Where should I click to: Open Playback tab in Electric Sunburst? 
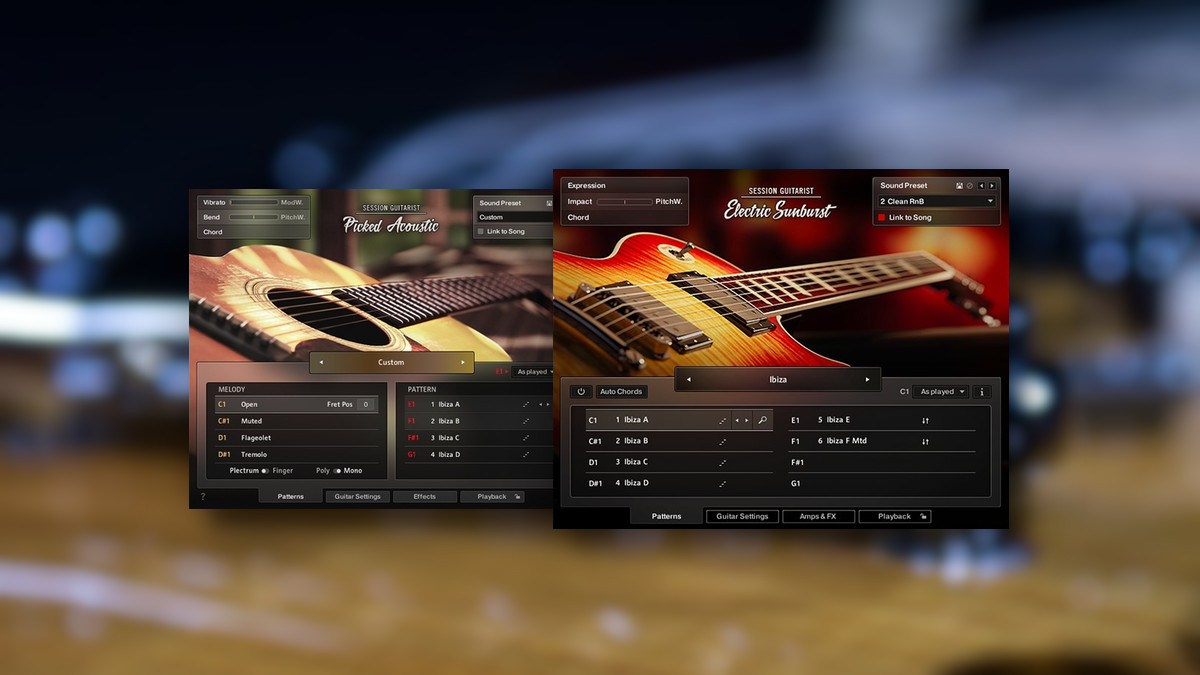pyautogui.click(x=895, y=516)
